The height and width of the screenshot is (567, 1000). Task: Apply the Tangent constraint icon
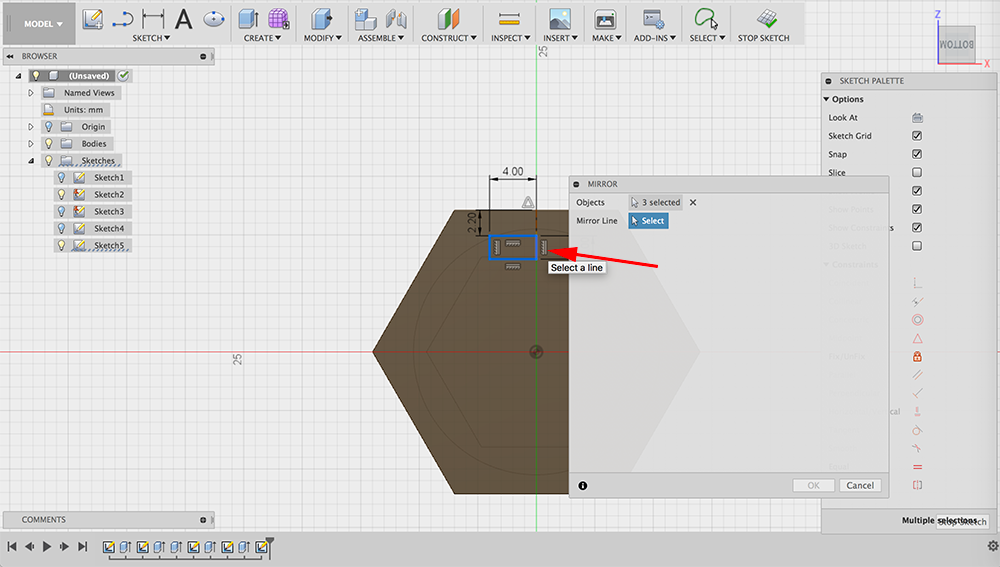(x=917, y=430)
